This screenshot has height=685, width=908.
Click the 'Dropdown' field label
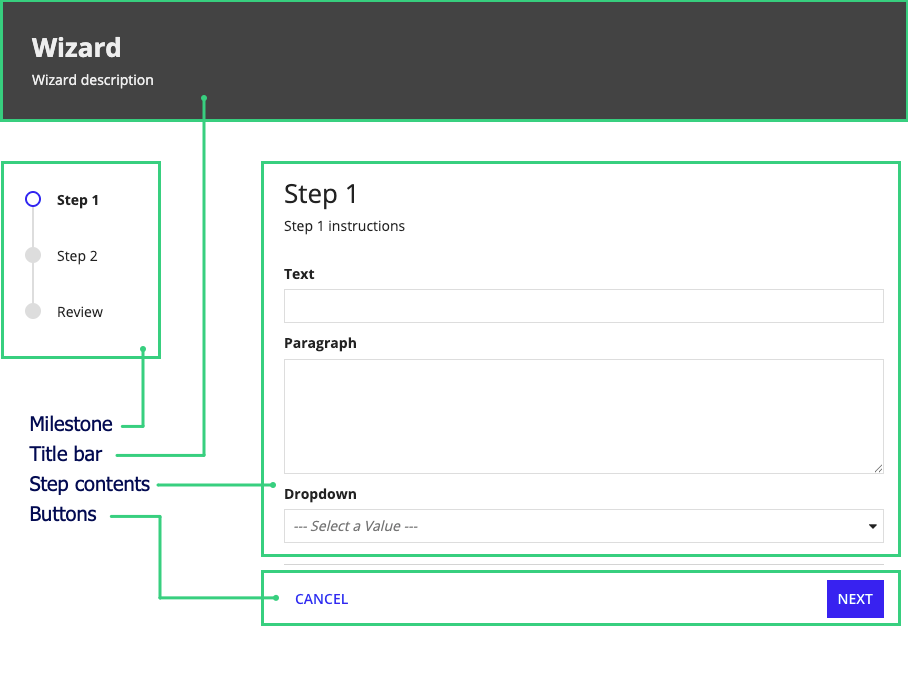[320, 494]
